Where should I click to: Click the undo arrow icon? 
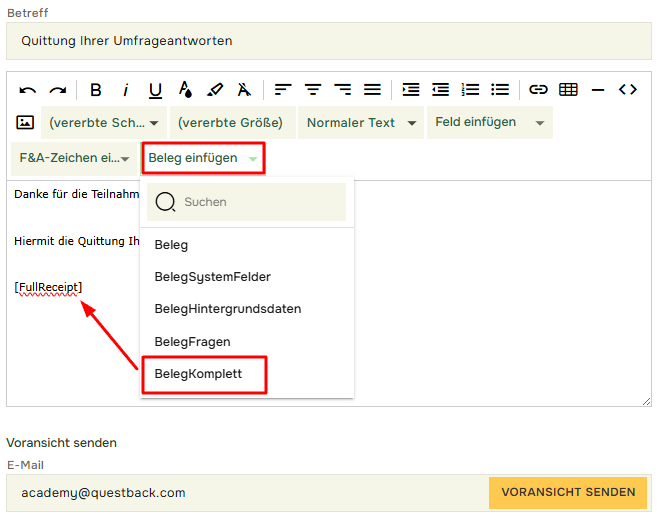pos(28,90)
